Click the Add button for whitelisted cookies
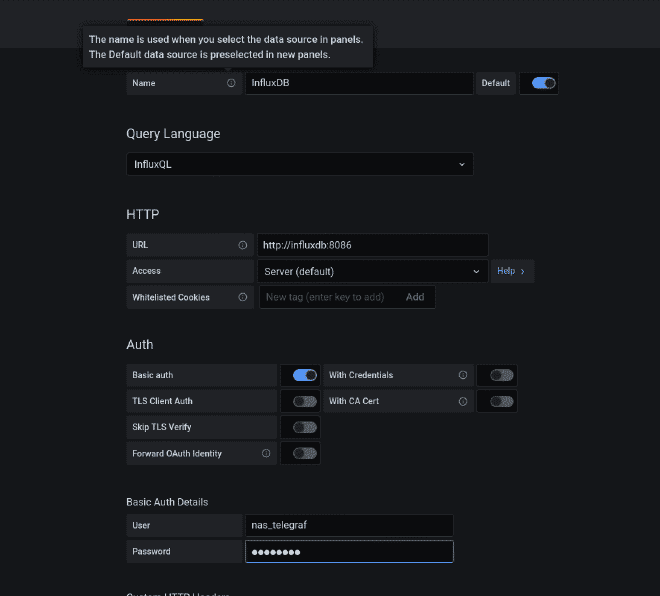 [x=415, y=297]
